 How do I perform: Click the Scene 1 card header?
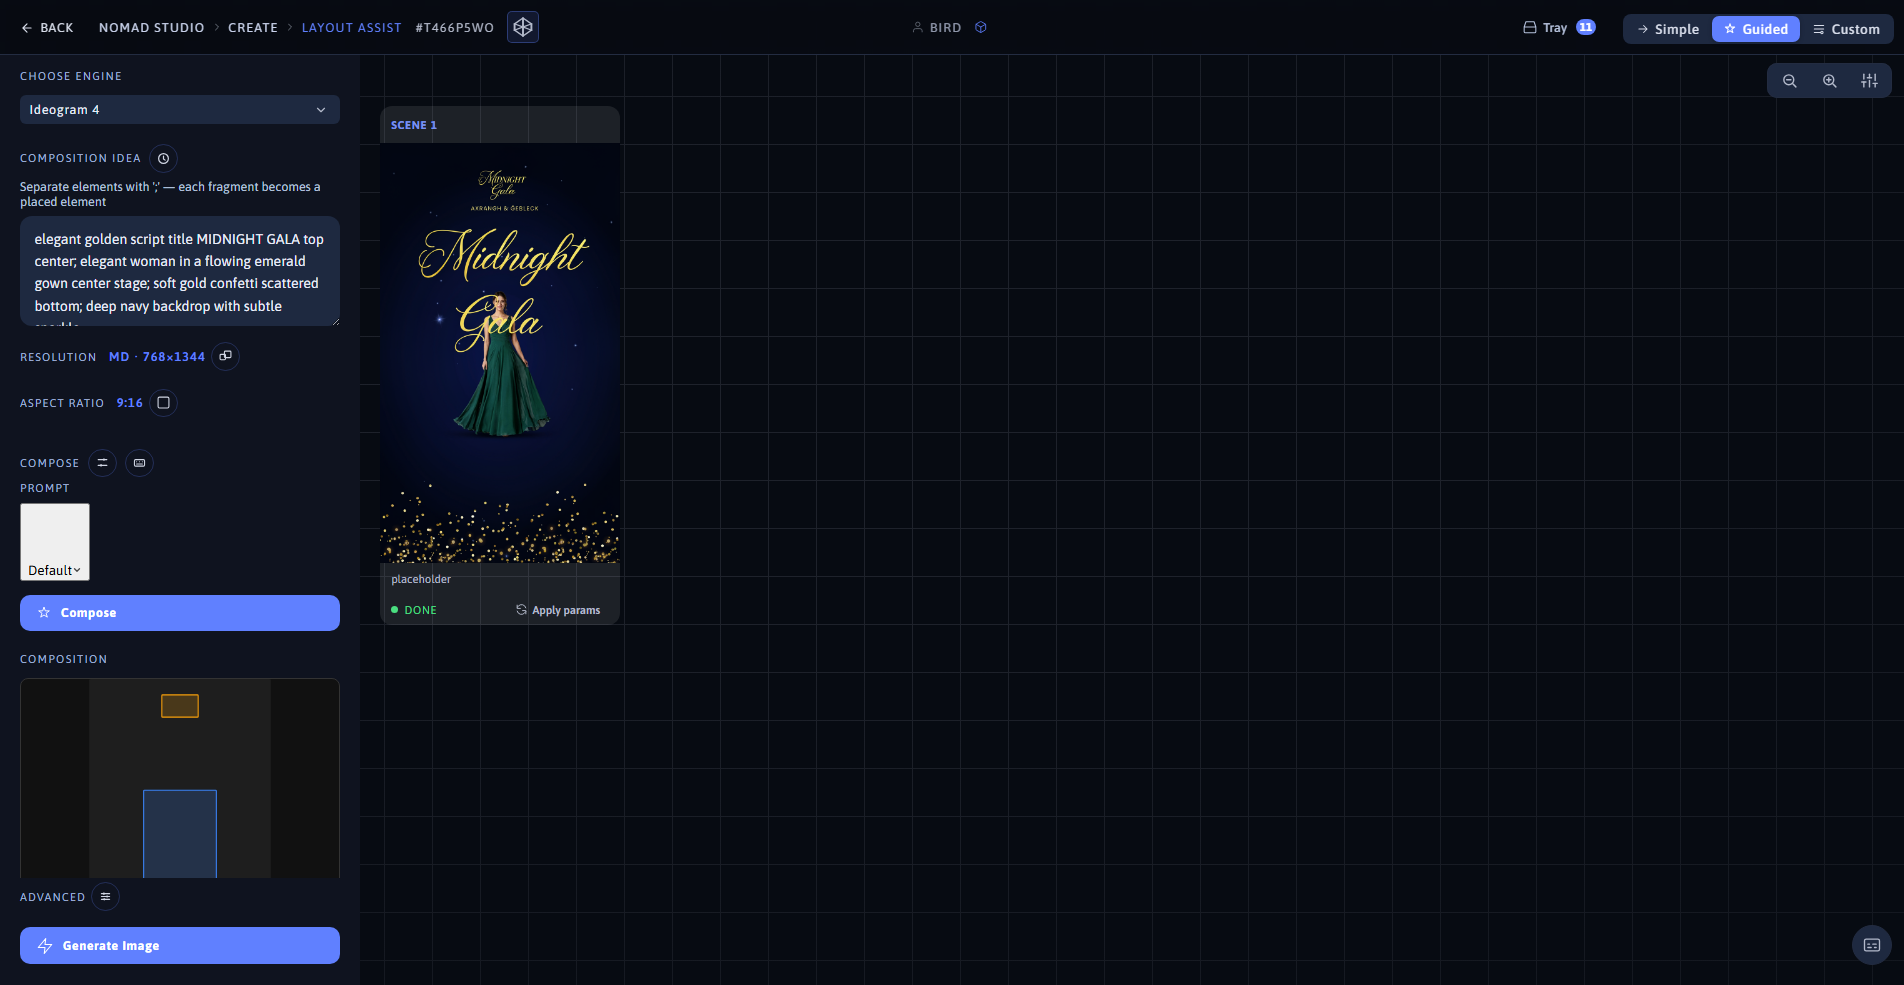tap(500, 125)
